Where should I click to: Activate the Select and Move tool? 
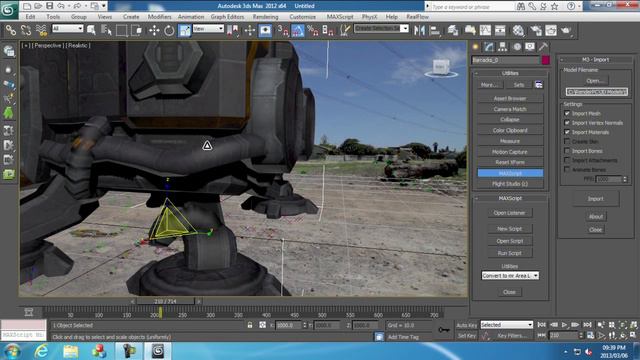(154, 30)
